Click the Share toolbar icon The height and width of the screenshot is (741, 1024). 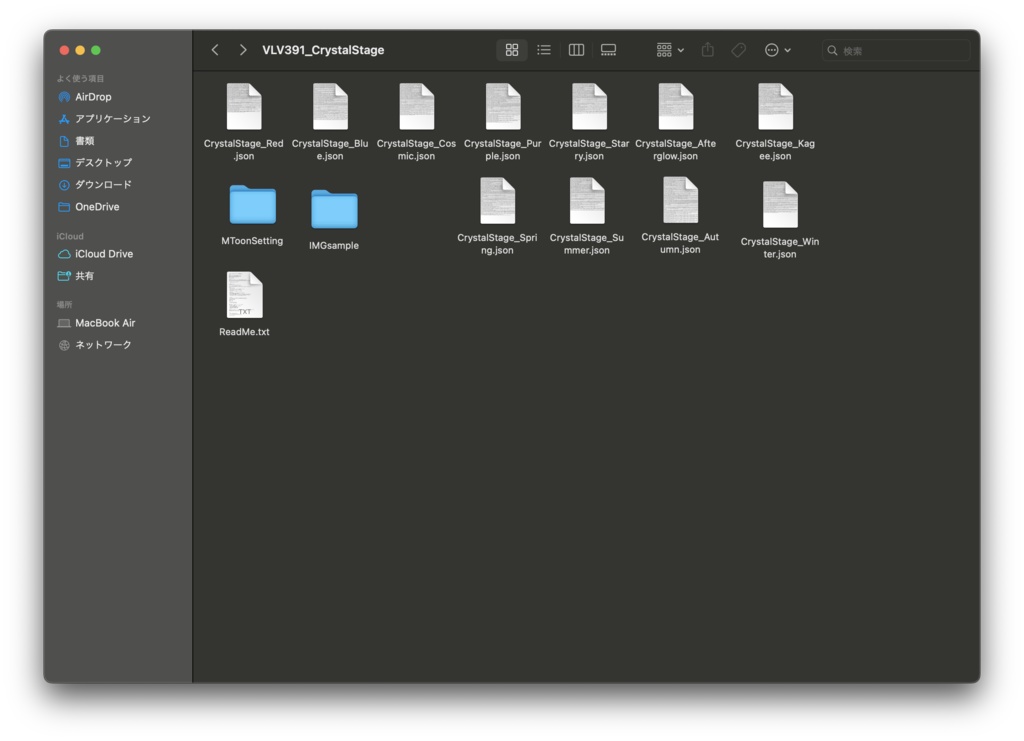pos(707,50)
